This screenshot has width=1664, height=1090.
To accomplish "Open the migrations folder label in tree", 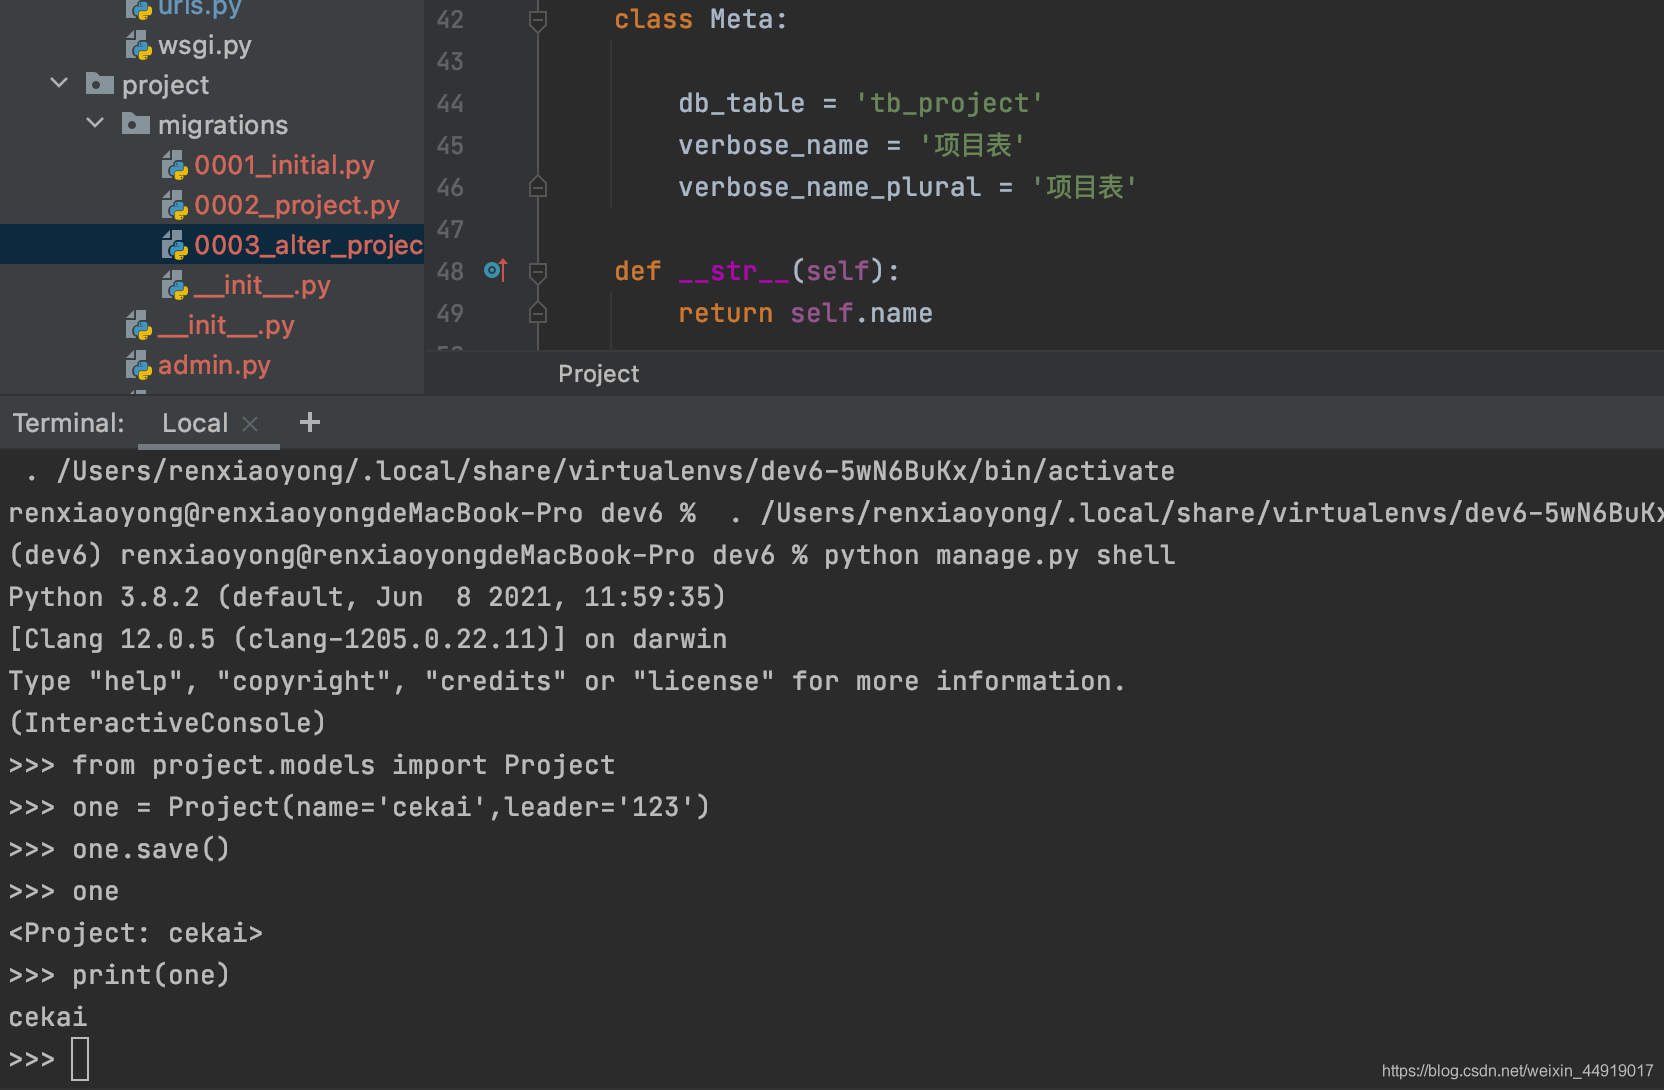I will coord(223,125).
